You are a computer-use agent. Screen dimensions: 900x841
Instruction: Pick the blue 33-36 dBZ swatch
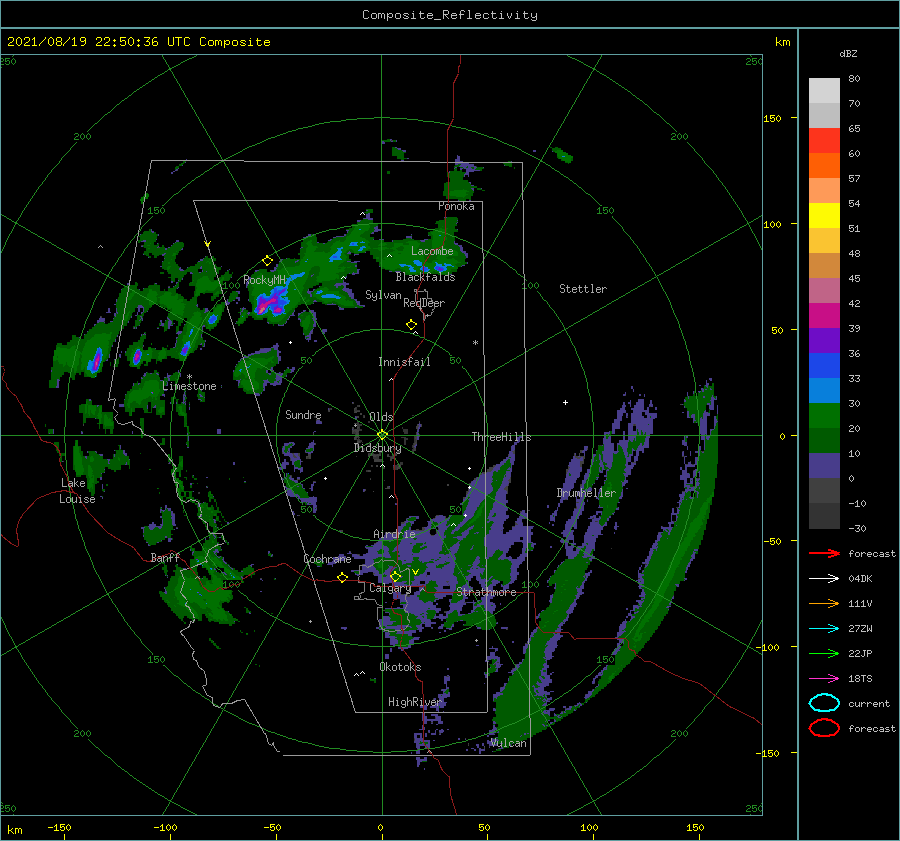coord(824,365)
